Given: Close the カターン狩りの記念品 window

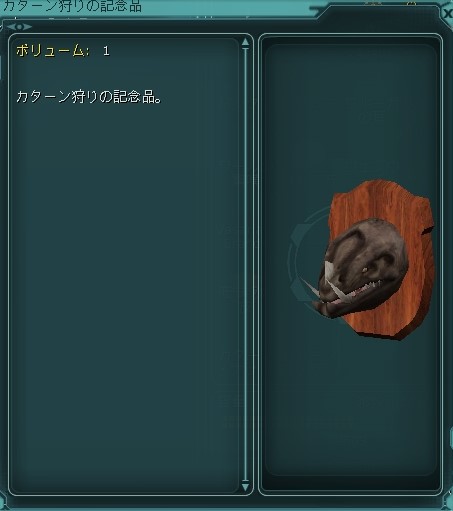Looking at the screenshot, I should pos(448,13).
